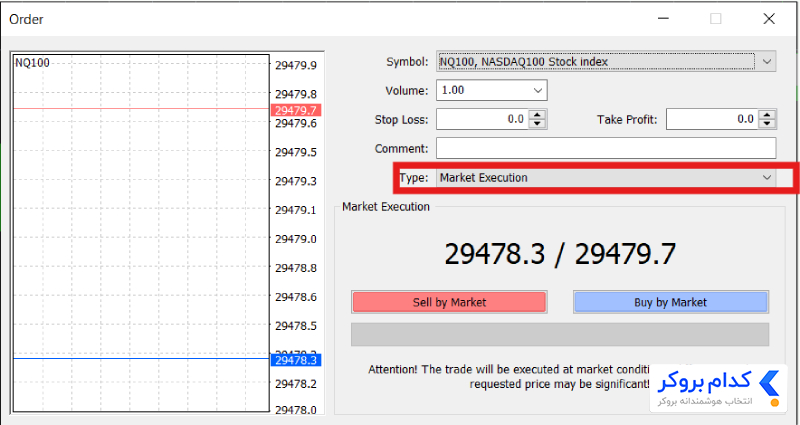This screenshot has height=425, width=800.
Task: Open the Symbol dropdown arrow
Action: pos(766,62)
